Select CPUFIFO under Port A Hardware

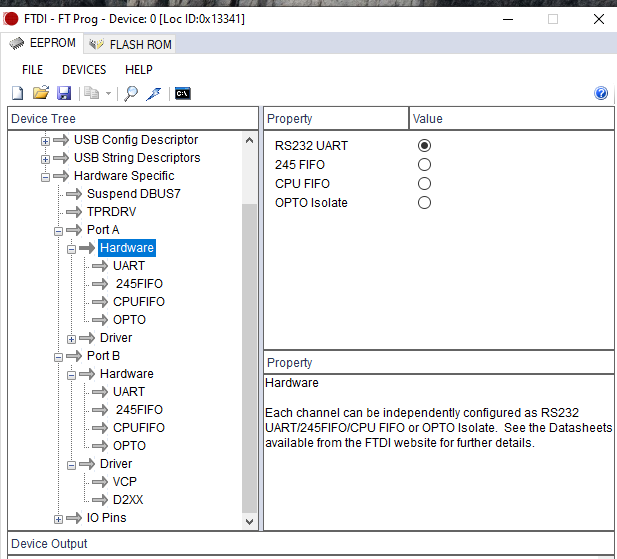click(x=139, y=302)
